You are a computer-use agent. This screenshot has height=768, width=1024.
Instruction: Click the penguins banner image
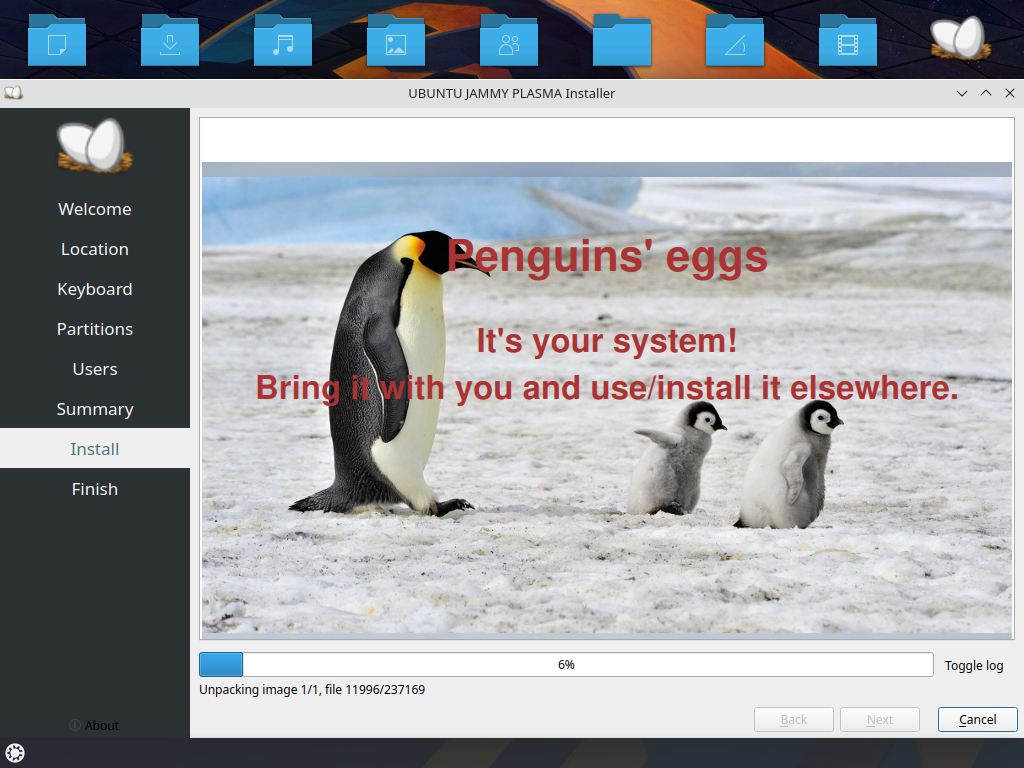(606, 400)
